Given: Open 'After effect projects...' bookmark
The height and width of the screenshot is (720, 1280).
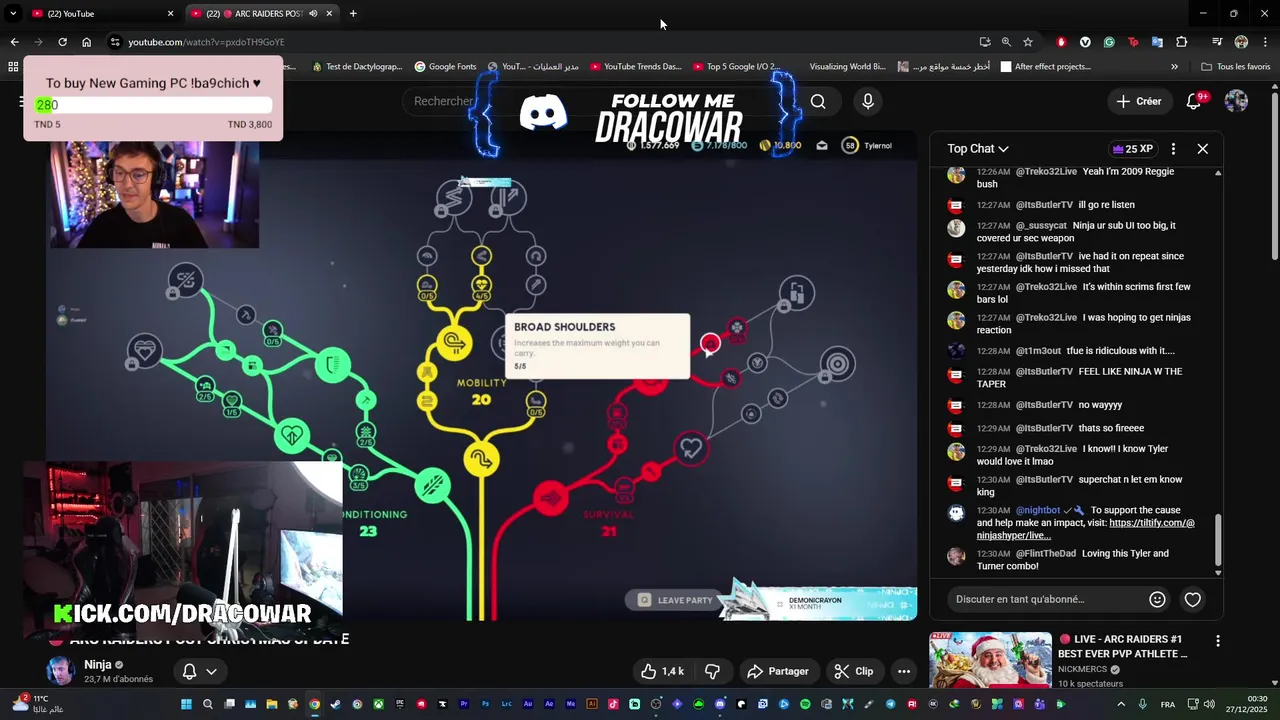Looking at the screenshot, I should [x=1045, y=67].
